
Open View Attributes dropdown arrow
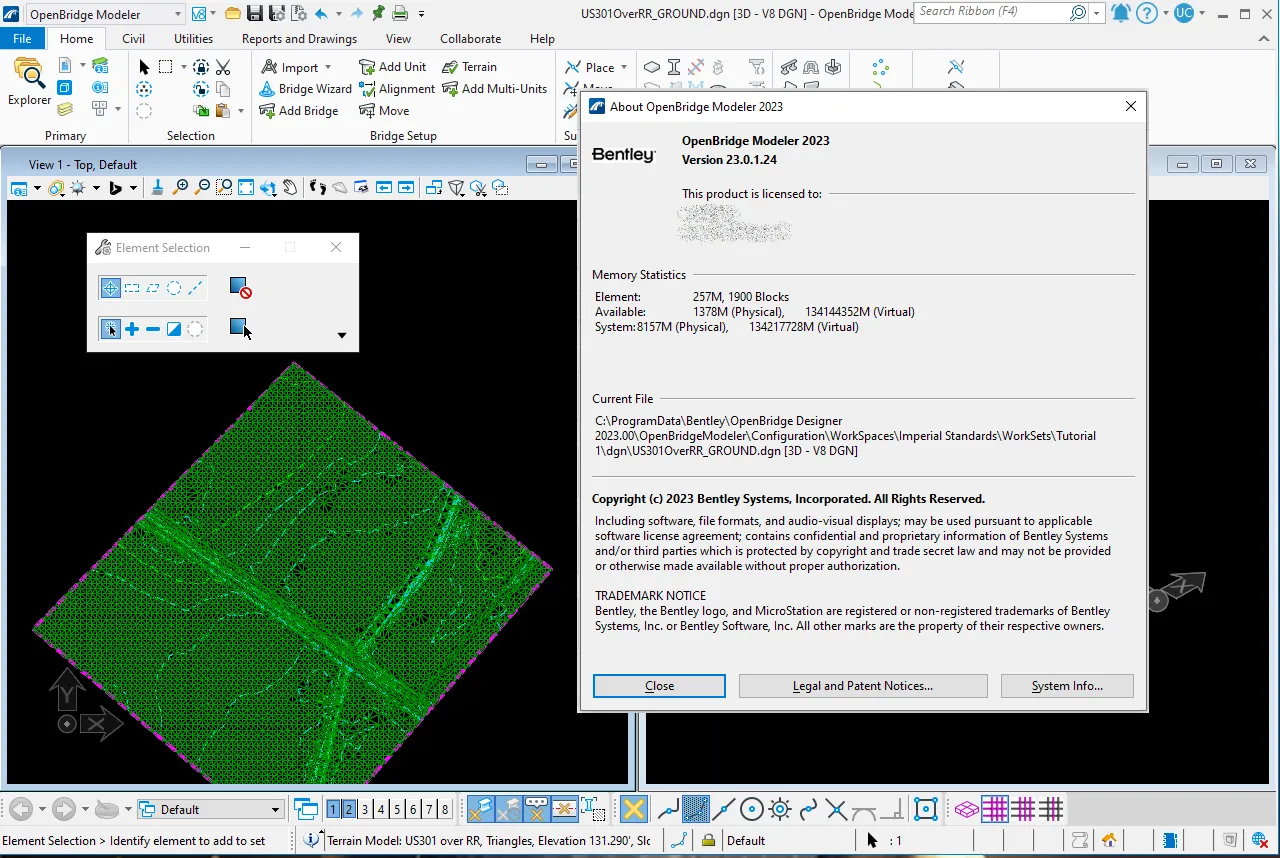[x=38, y=188]
